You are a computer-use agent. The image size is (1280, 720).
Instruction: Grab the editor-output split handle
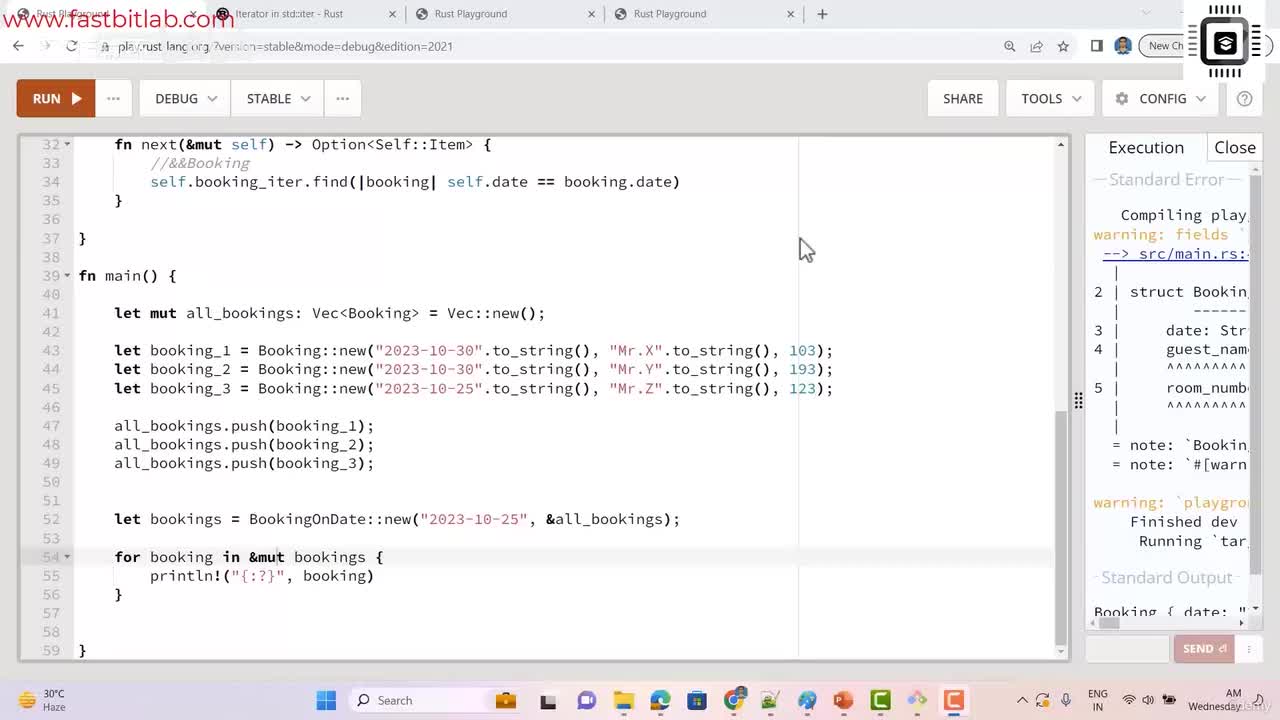click(x=1078, y=400)
